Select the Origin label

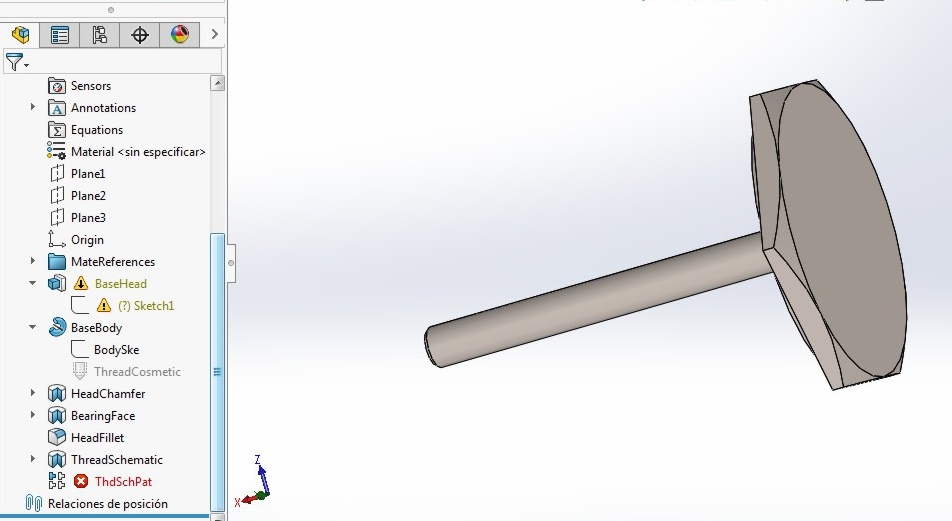tap(87, 240)
